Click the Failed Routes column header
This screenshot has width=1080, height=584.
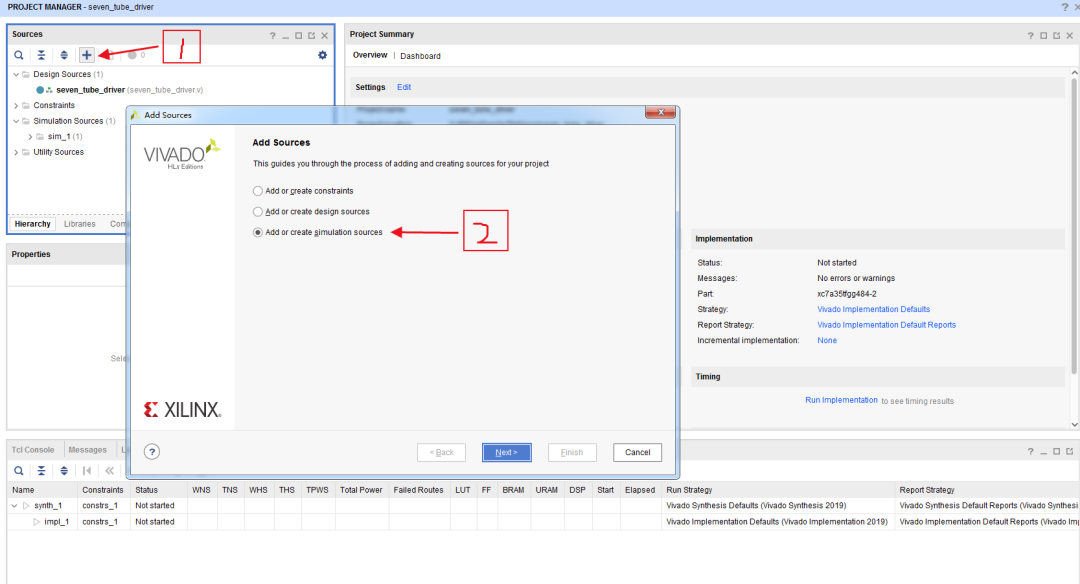click(418, 490)
